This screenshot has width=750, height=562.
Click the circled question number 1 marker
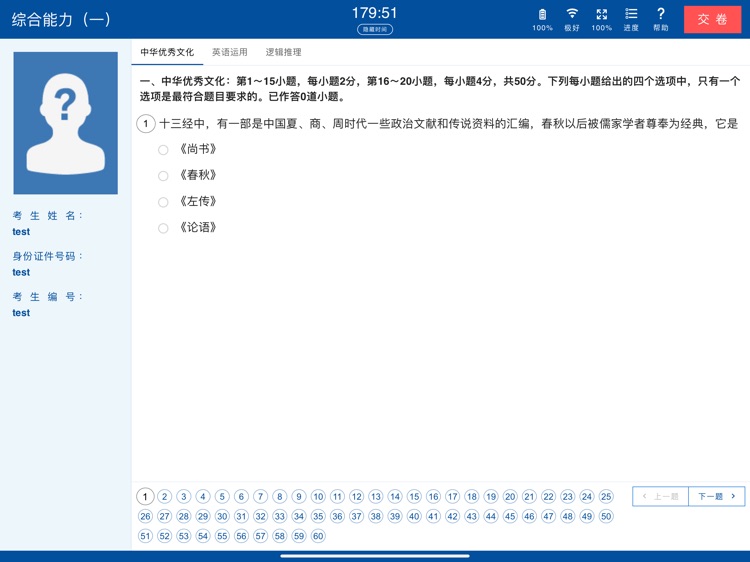(146, 123)
